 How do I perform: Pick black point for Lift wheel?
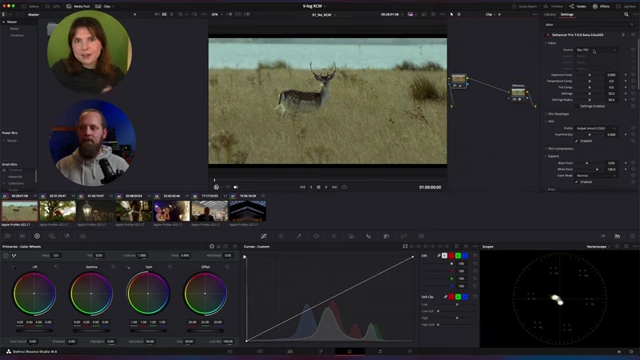tap(13, 267)
